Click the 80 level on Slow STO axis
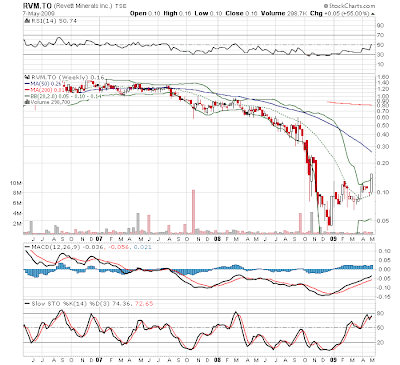This screenshot has width=400, height=365. coord(381,313)
